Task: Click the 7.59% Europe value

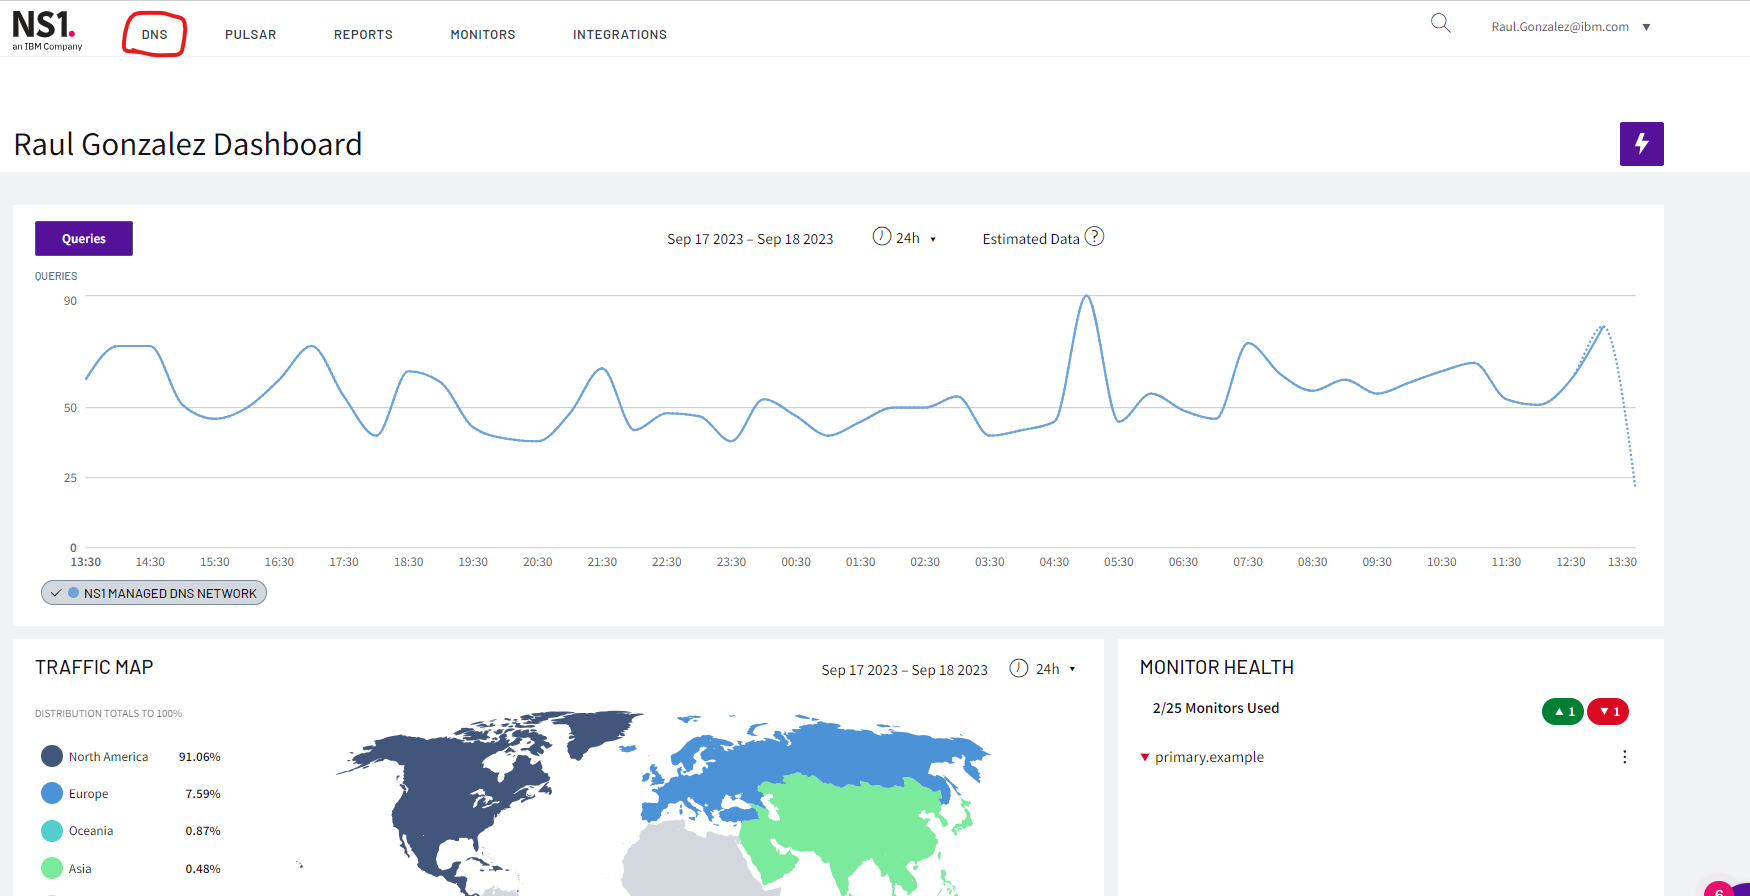Action: click(x=203, y=794)
